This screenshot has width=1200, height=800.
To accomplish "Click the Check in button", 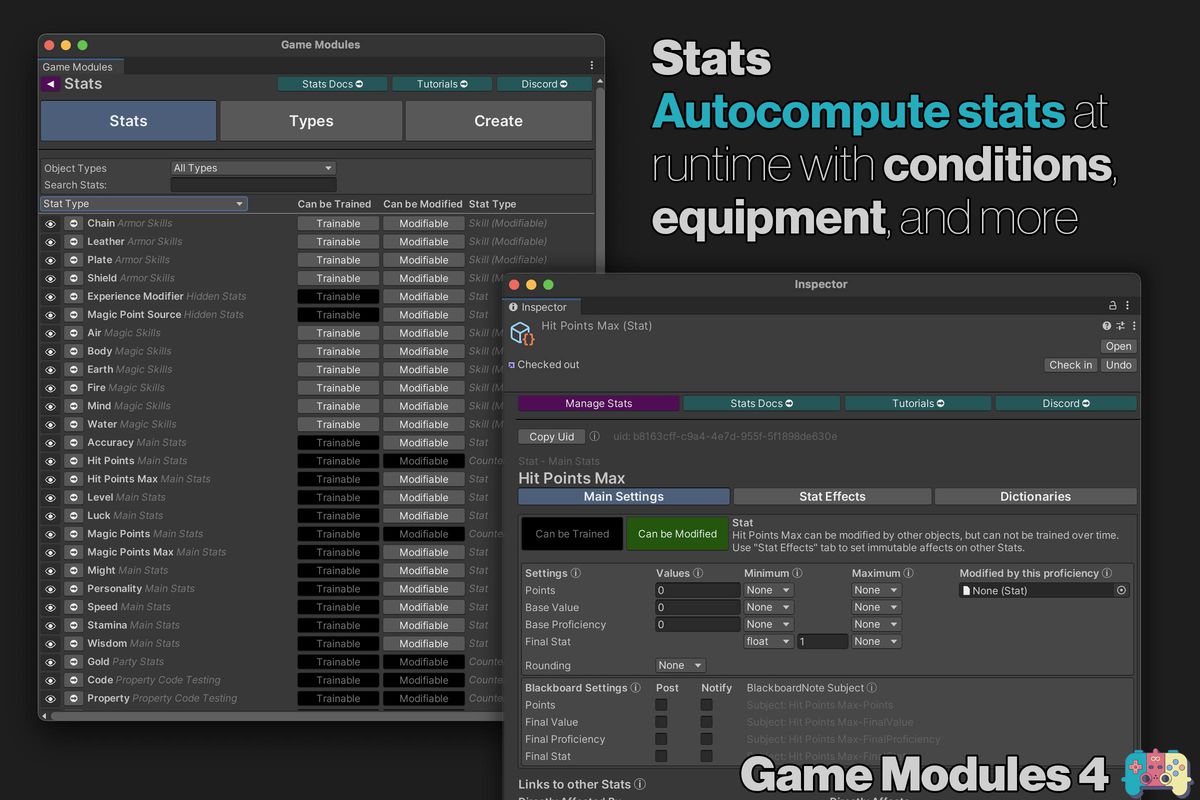I will (1070, 365).
